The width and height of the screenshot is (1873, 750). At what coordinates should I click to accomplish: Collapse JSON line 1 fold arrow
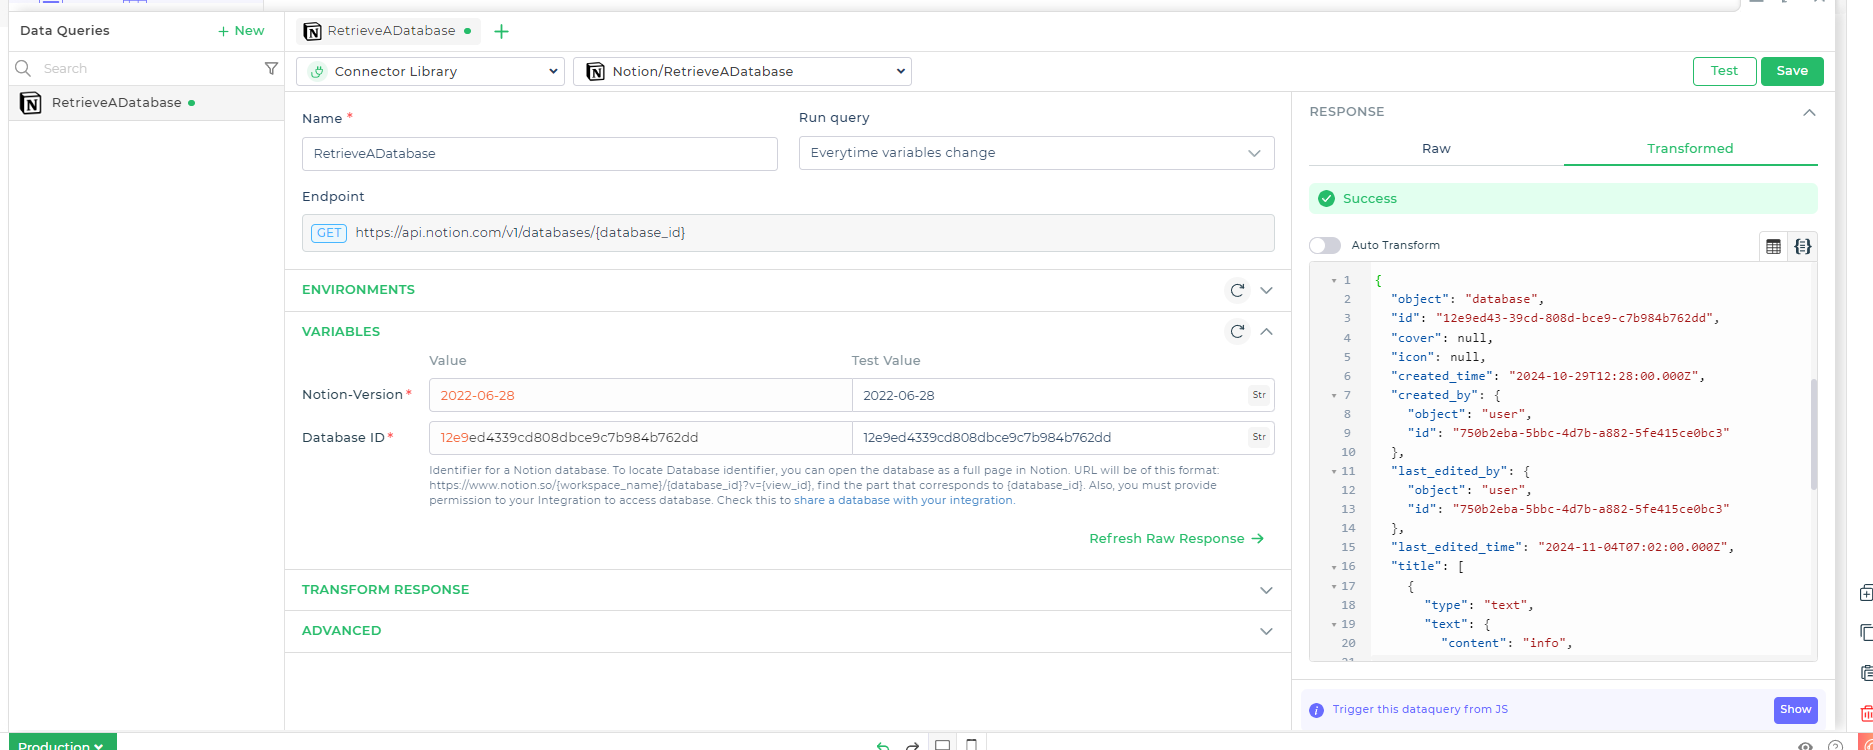[x=1334, y=281]
